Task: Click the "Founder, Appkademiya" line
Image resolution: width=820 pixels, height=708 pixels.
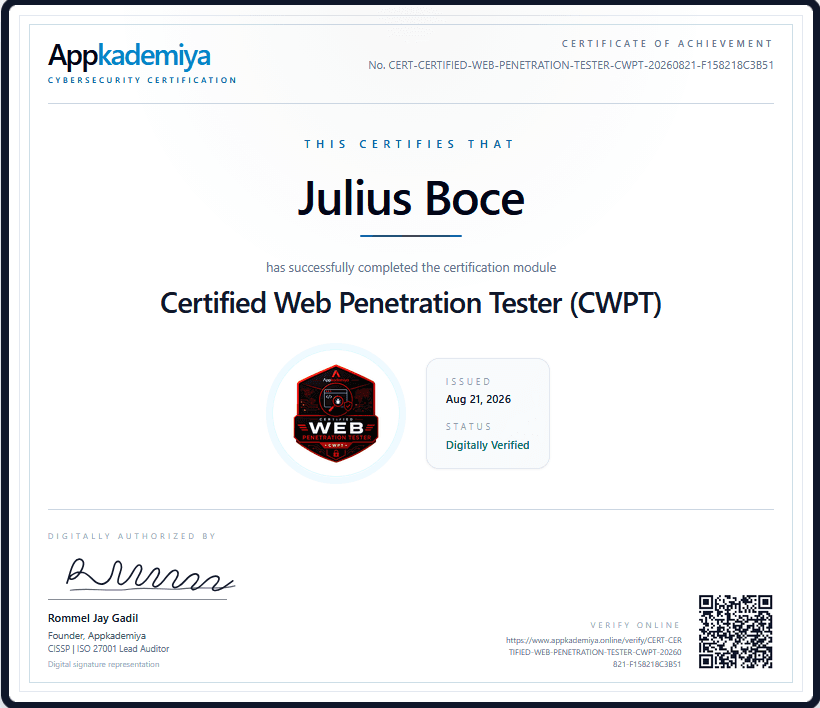Action: 97,636
